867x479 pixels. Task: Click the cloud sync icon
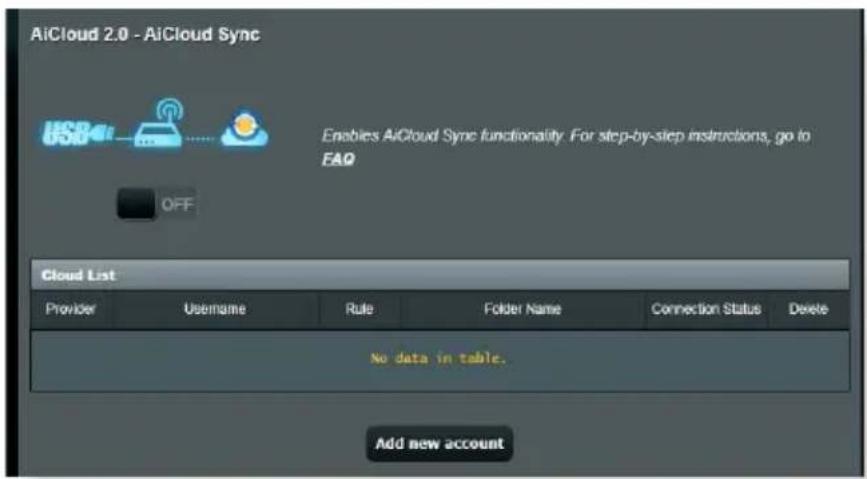(x=245, y=128)
